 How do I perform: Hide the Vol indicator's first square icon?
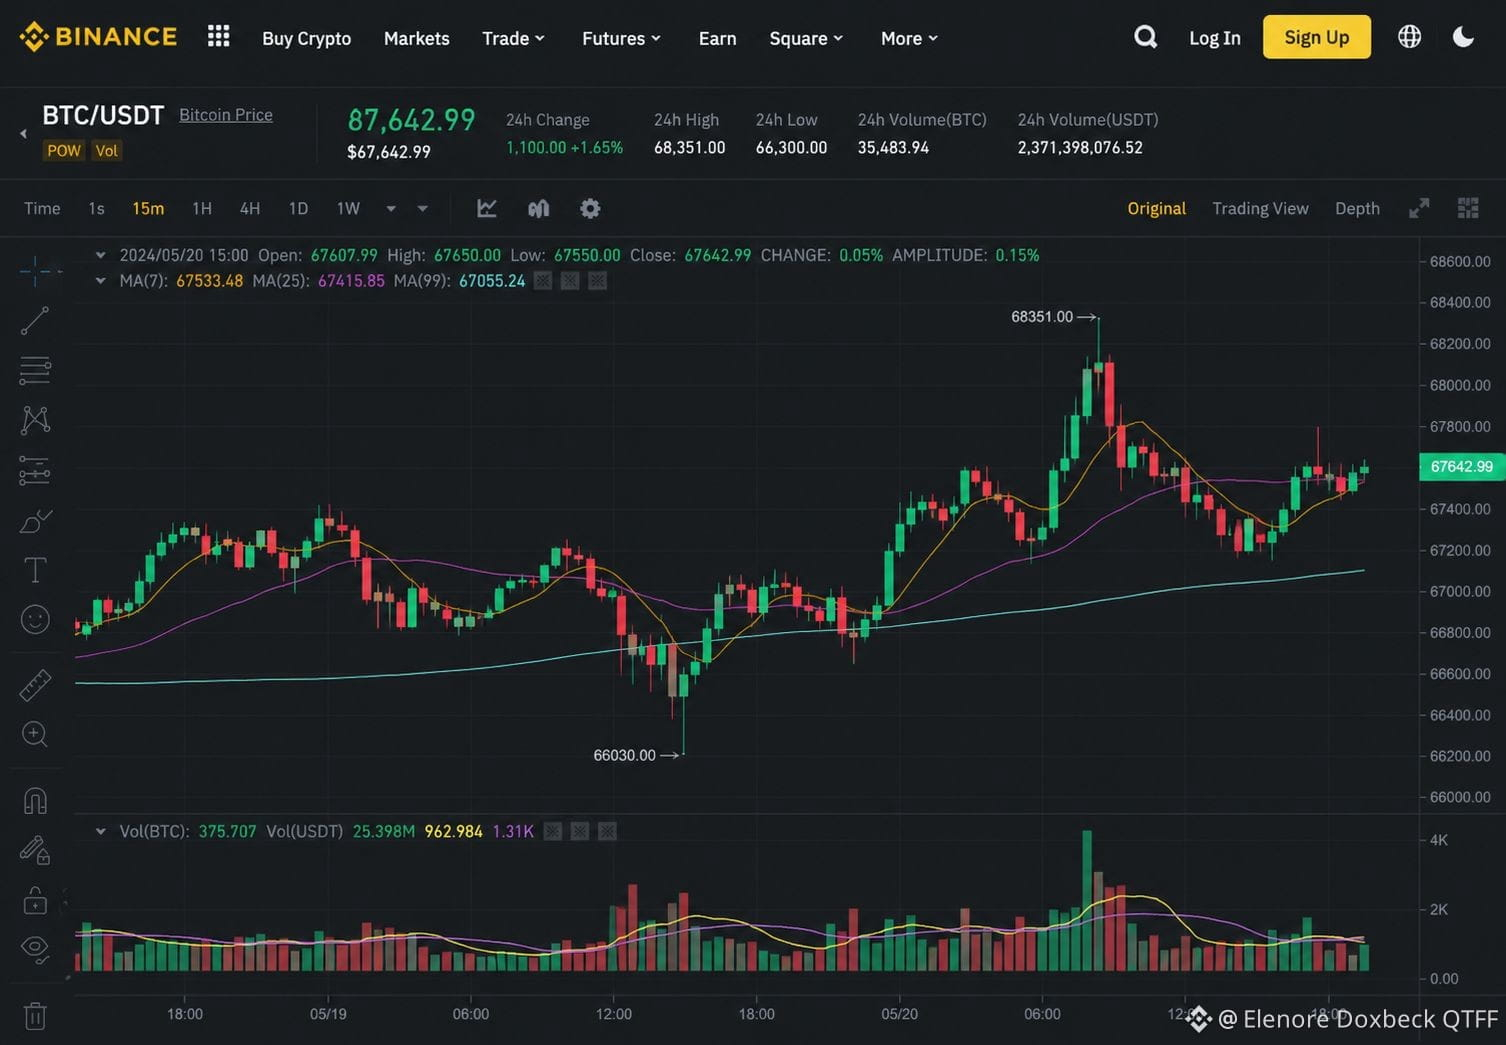[552, 831]
